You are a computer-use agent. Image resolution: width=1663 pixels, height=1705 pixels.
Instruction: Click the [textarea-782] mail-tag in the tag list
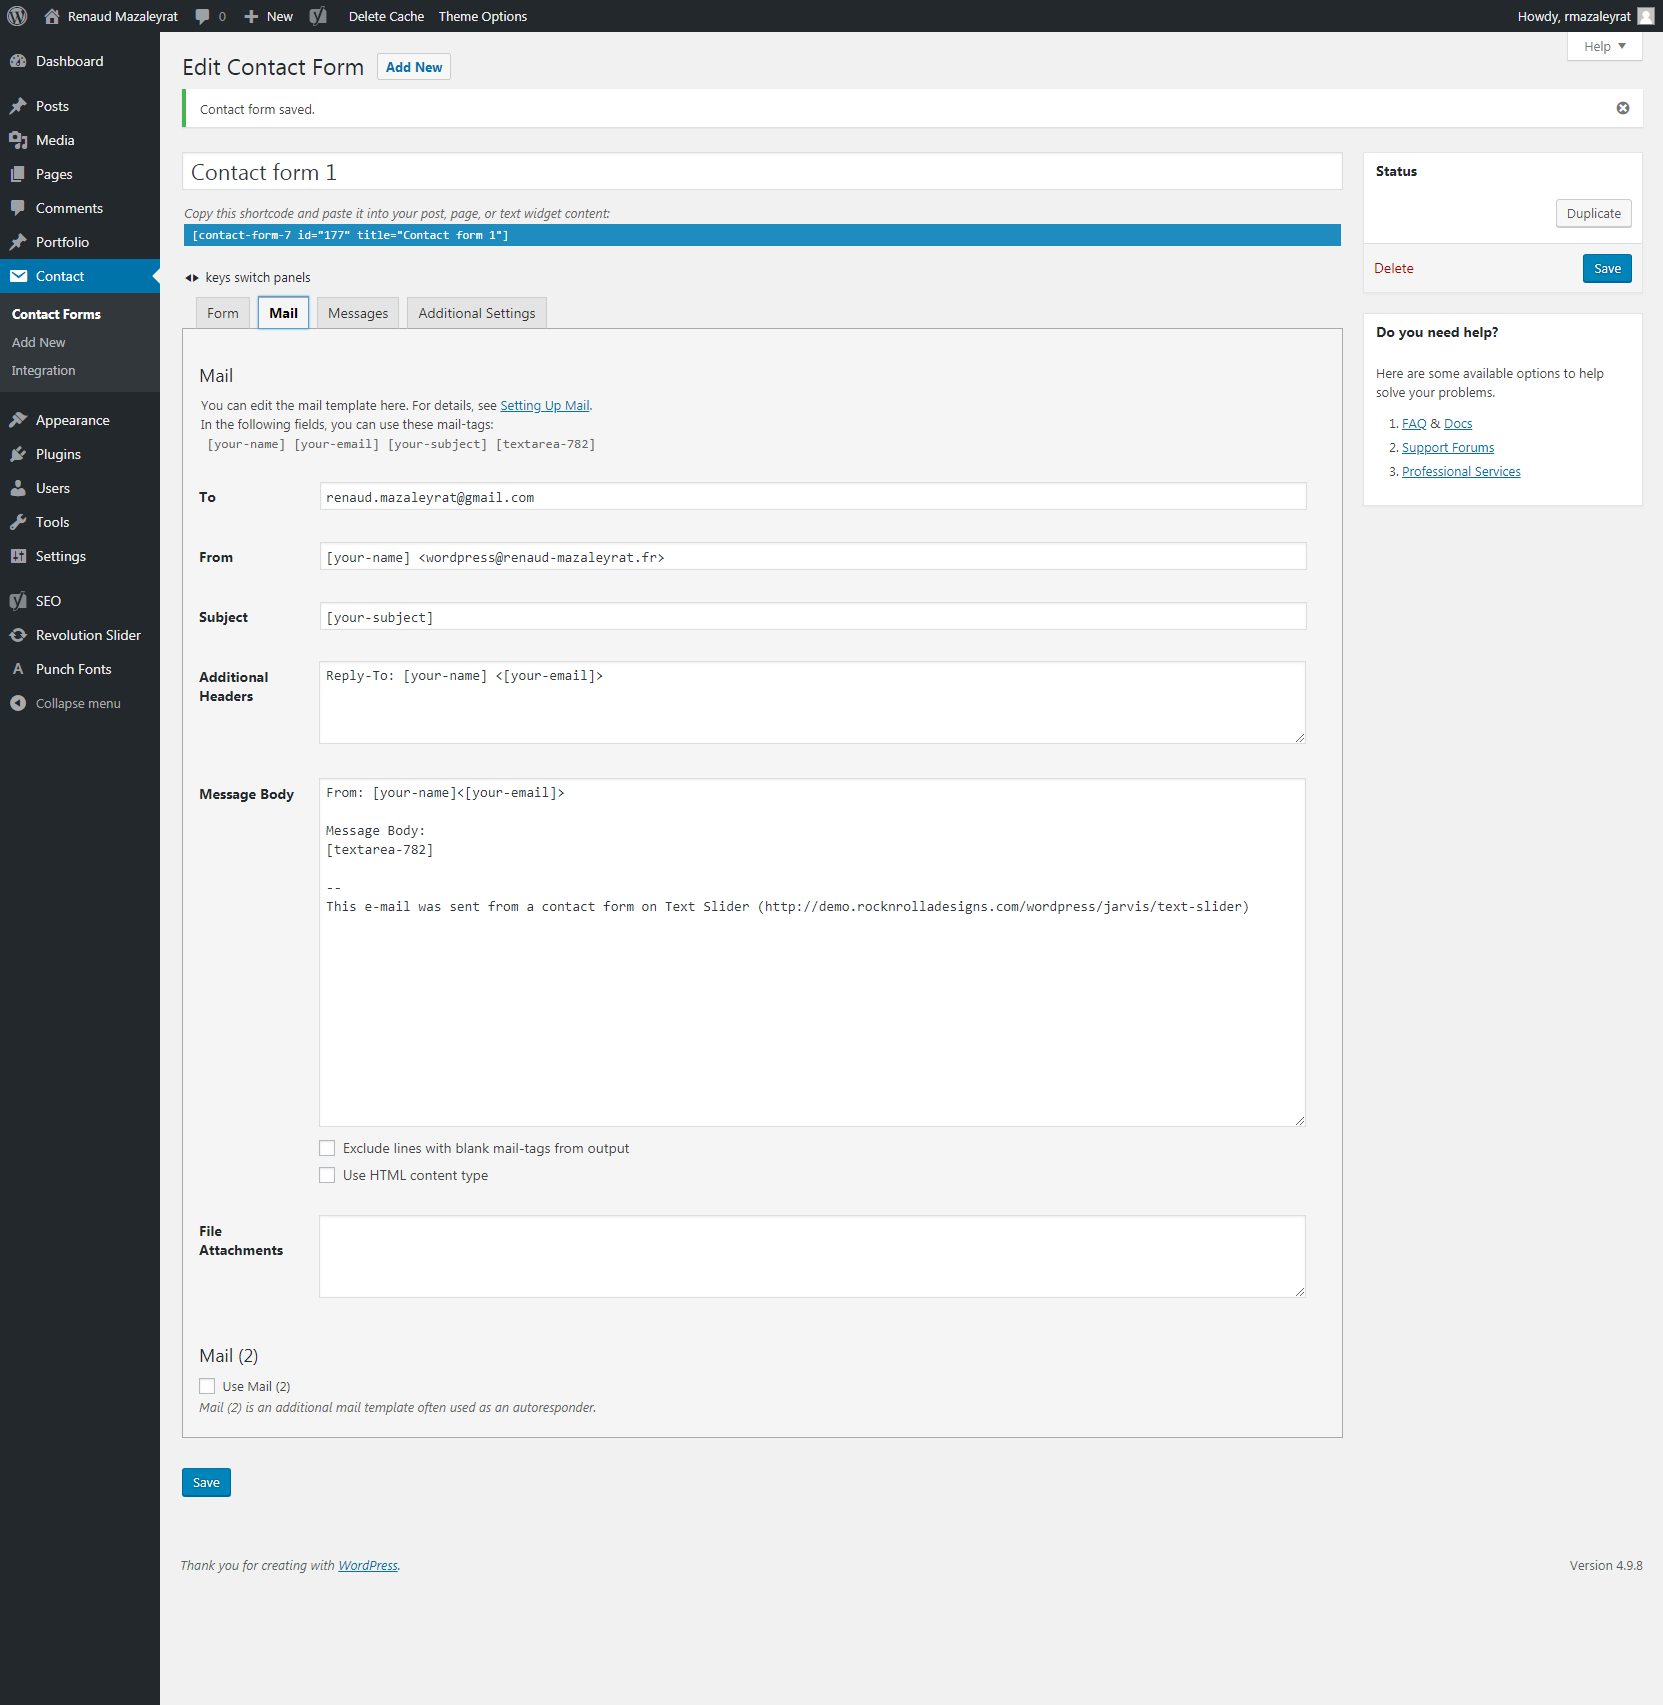(545, 444)
